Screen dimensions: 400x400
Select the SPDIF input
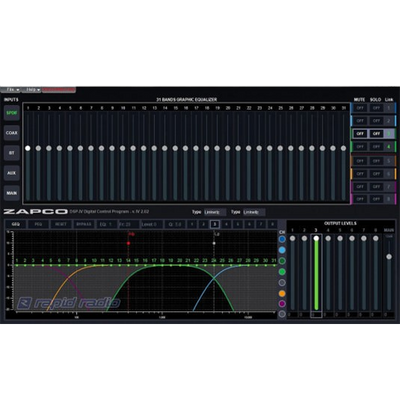pos(12,113)
